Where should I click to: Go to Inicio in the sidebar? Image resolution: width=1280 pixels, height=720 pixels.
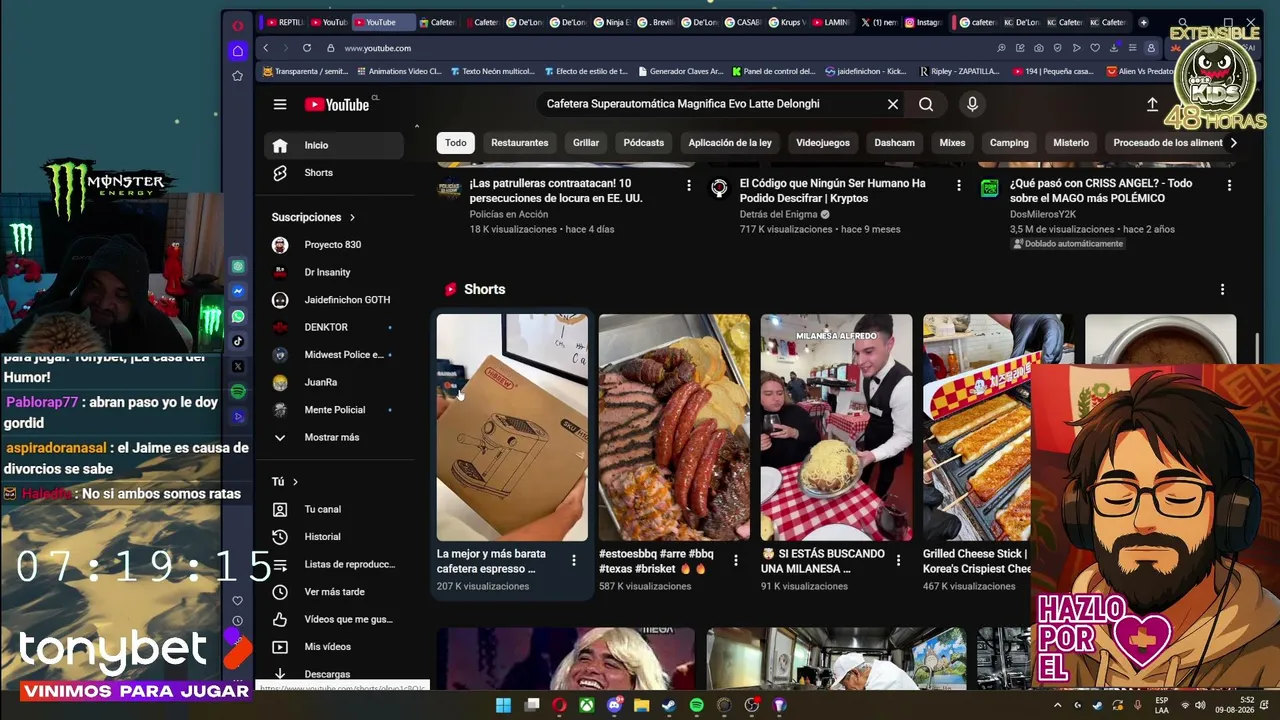[334, 145]
